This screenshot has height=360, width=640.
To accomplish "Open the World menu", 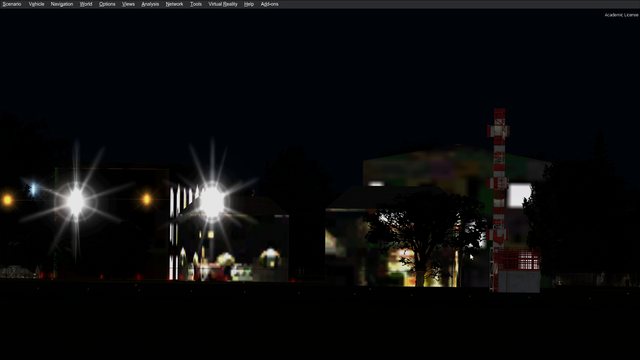I will pos(86,4).
